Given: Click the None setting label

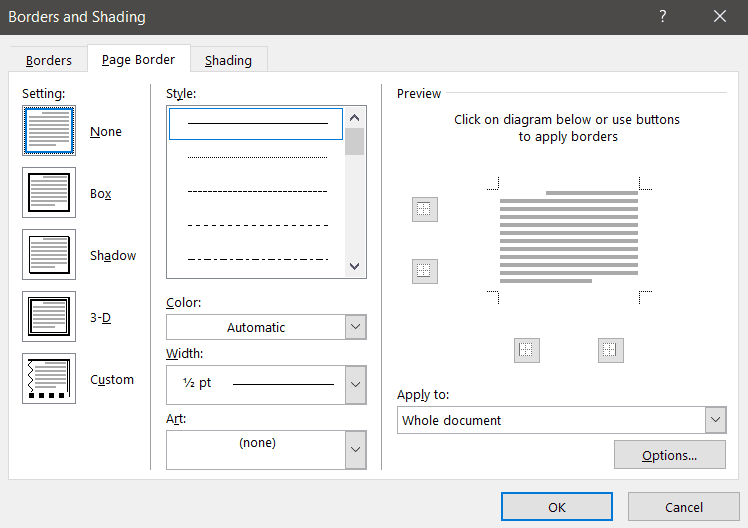Looking at the screenshot, I should (x=106, y=132).
